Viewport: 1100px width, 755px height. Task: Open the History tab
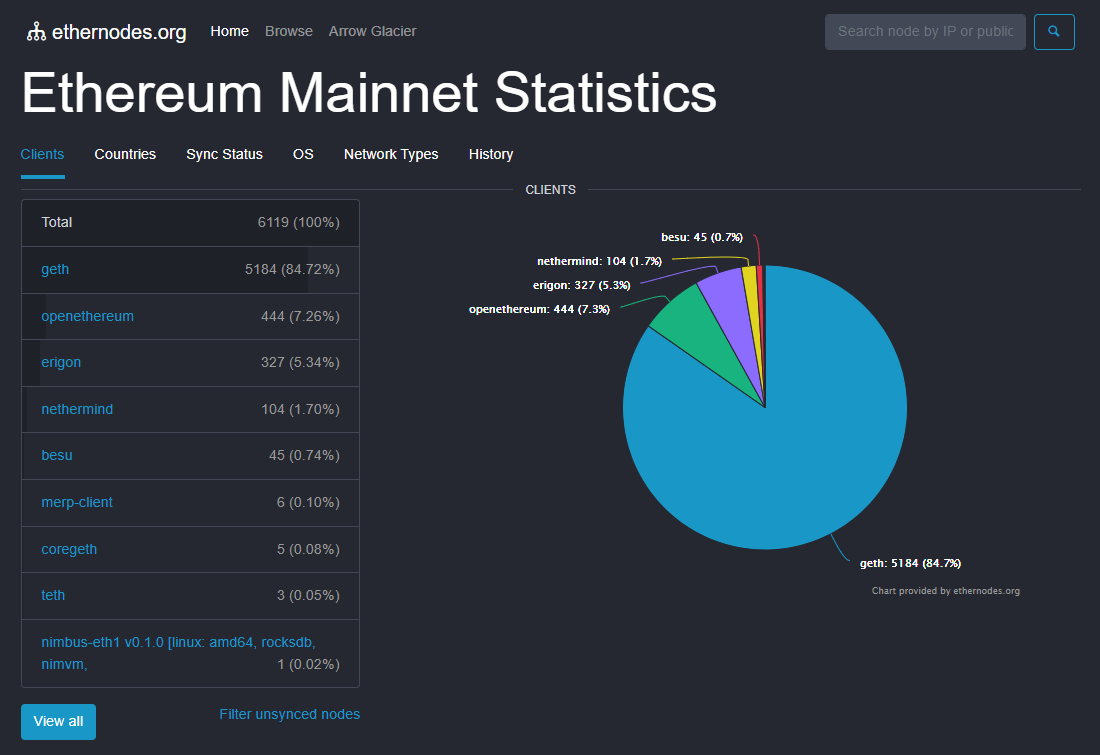491,154
